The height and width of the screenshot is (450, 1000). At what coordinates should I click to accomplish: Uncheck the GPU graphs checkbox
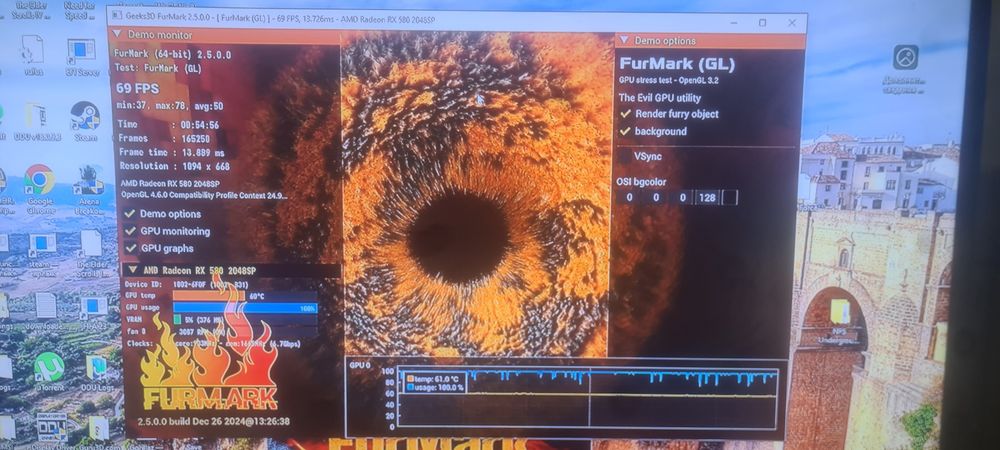130,248
